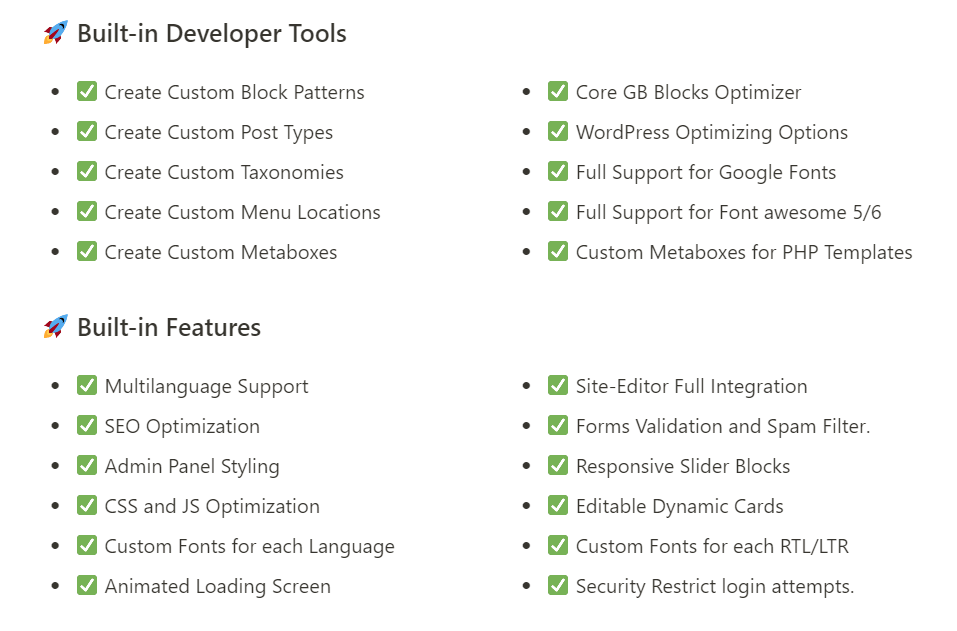Viewport: 957px width, 631px height.
Task: Select the Built-in Features heading
Action: tap(169, 328)
